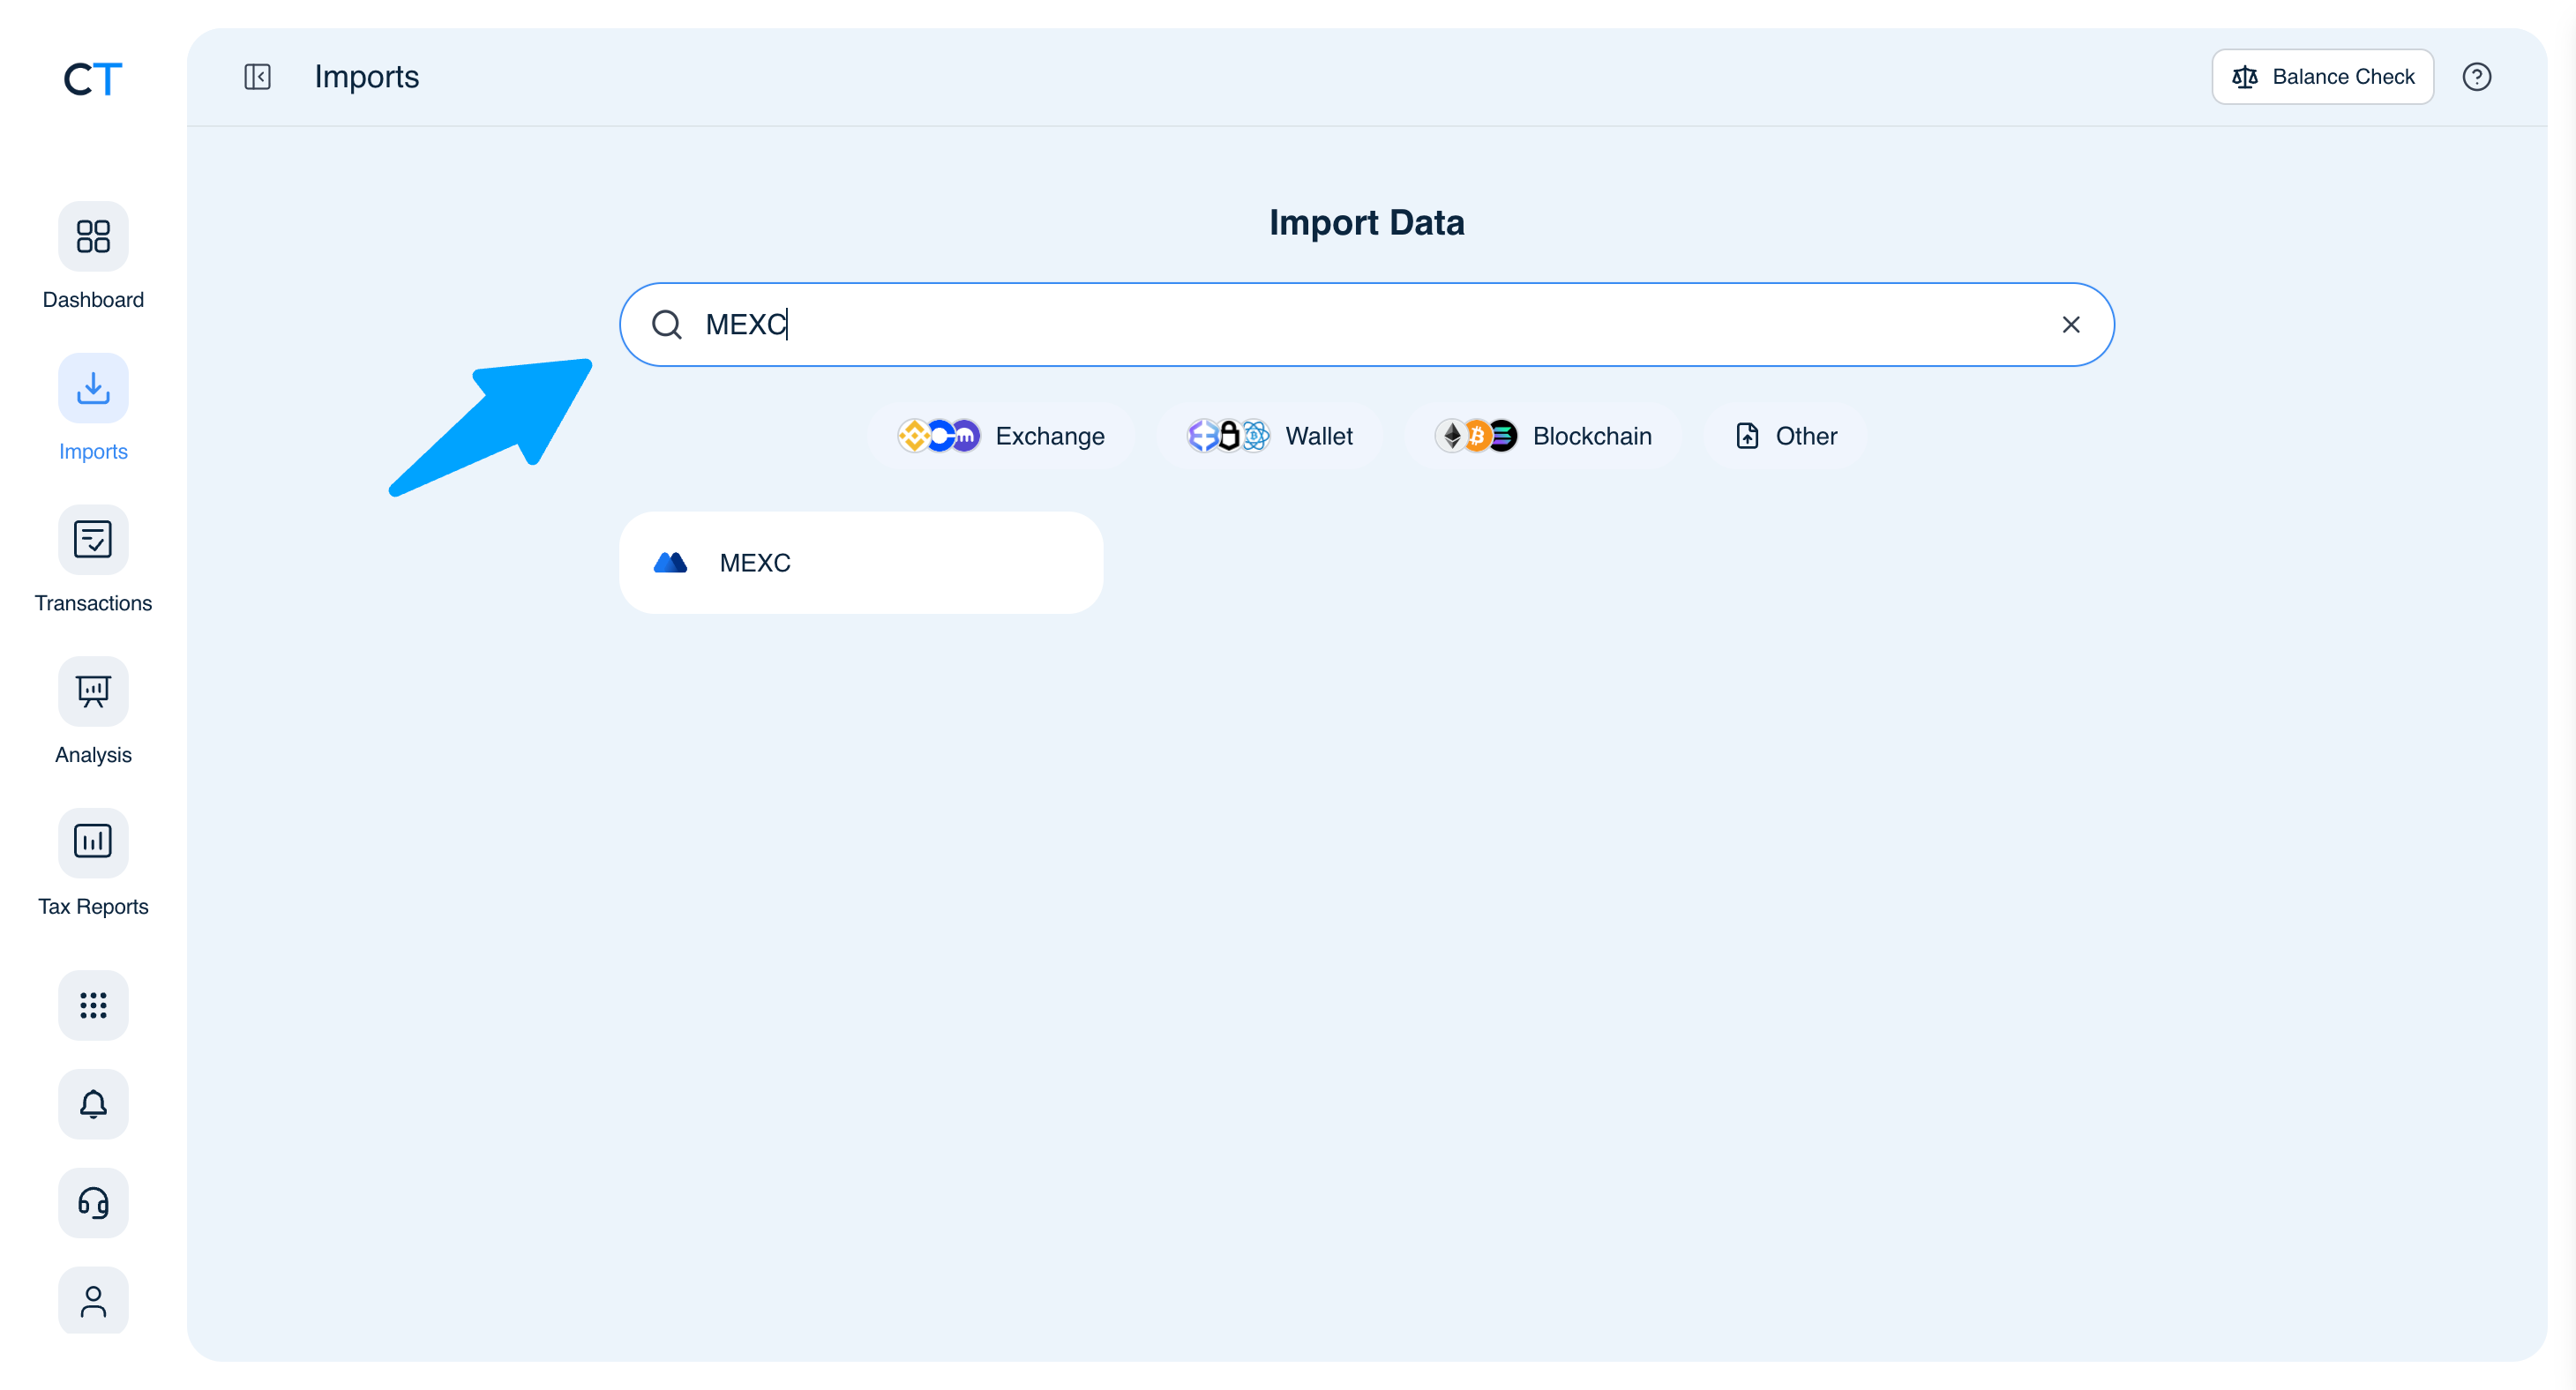Filter by Other category
2576x1390 pixels.
pyautogui.click(x=1786, y=436)
